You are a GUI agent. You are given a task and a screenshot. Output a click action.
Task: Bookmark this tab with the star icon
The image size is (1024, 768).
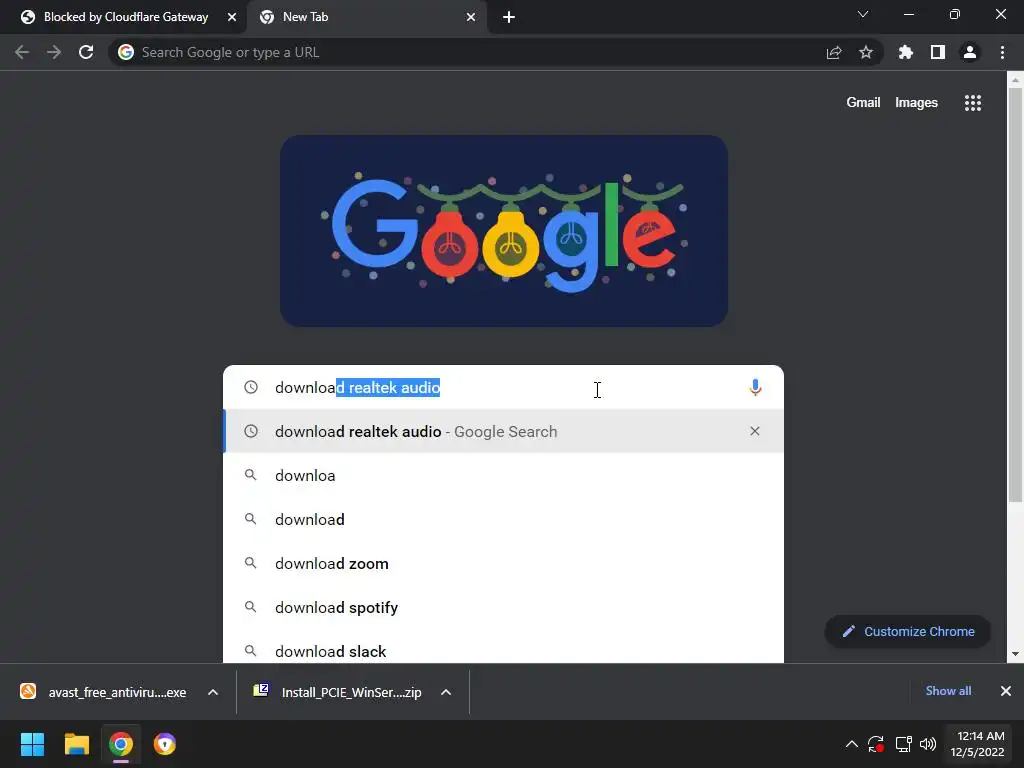pyautogui.click(x=866, y=52)
